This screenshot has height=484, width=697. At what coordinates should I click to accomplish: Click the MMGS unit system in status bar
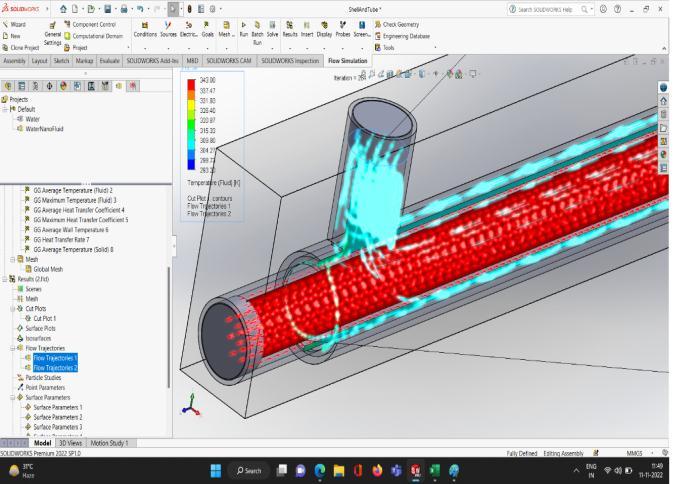point(634,453)
